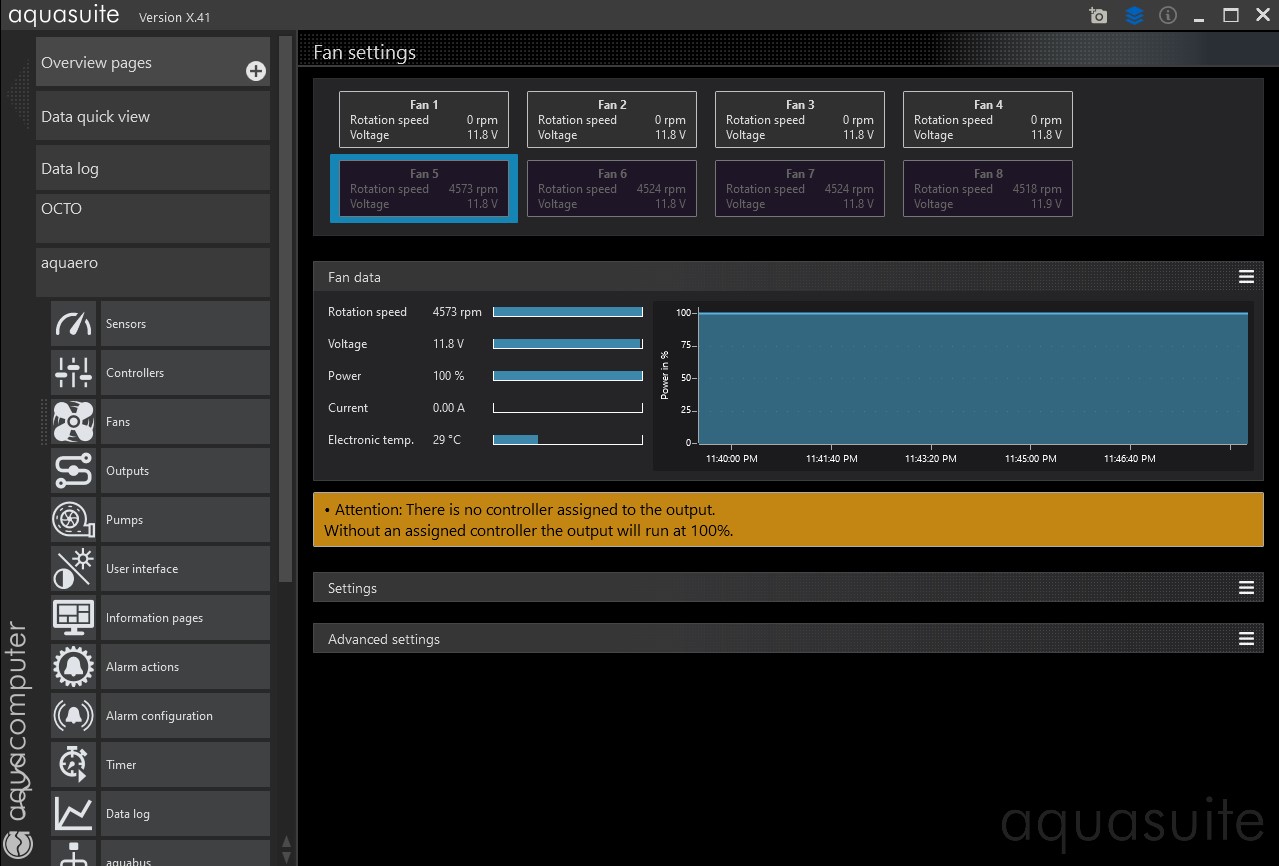Open Data quick view in sidebar
The height and width of the screenshot is (866, 1279).
click(152, 117)
